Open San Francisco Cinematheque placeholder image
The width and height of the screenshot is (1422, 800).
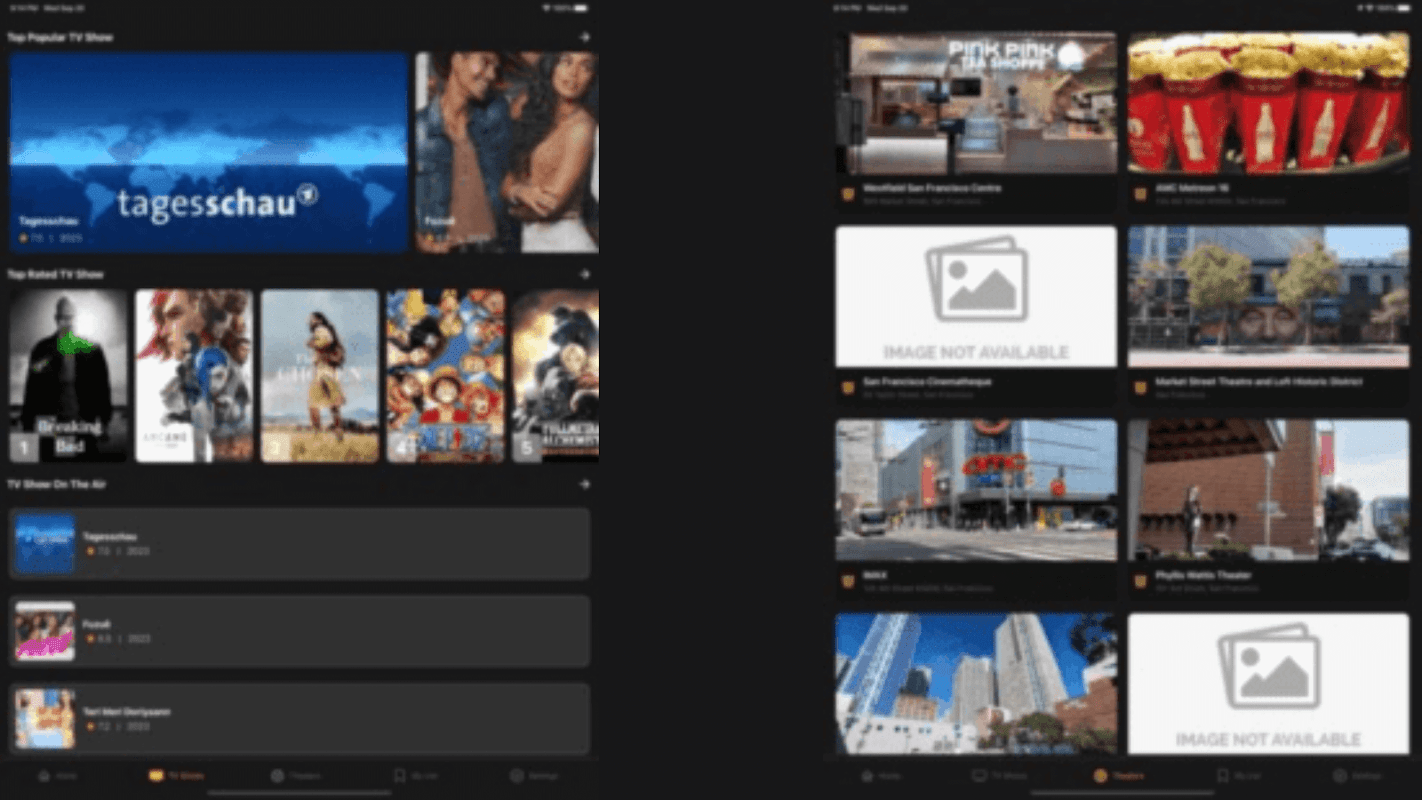coord(976,296)
